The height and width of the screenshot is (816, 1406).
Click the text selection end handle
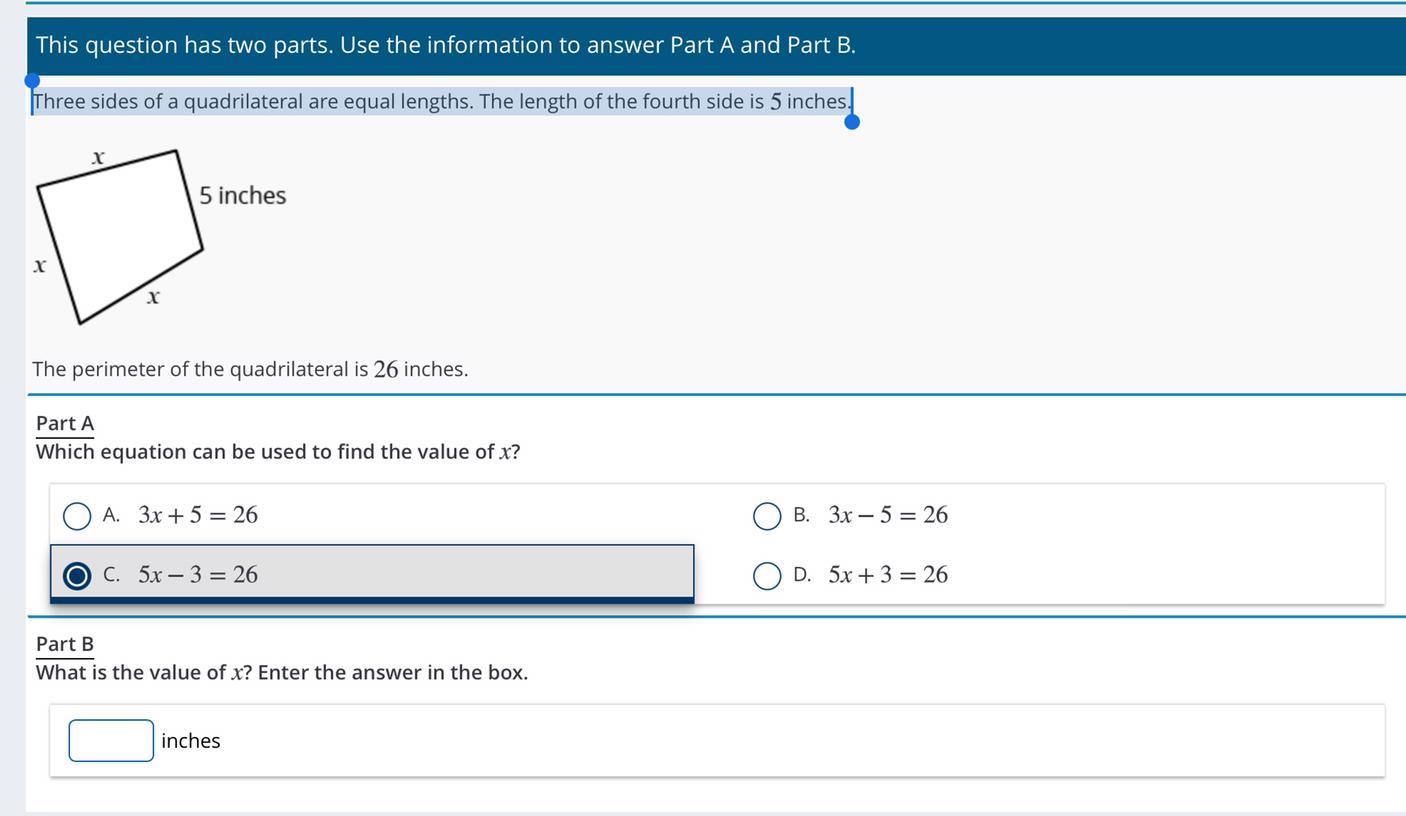click(852, 122)
